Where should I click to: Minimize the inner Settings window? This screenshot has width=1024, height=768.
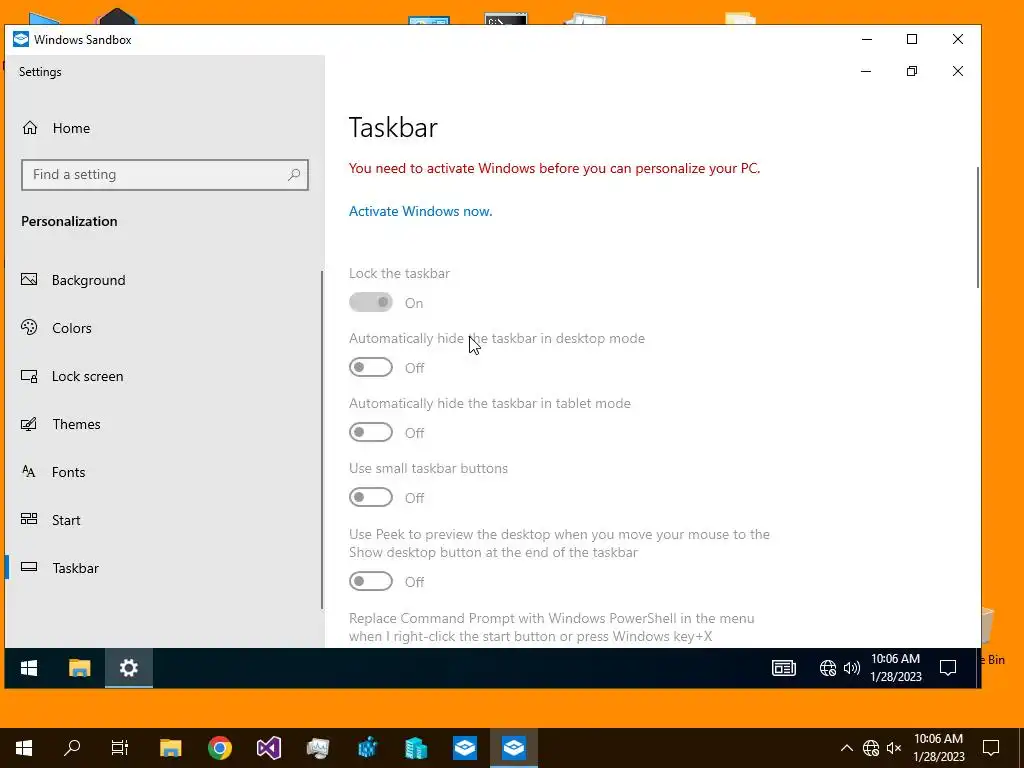click(x=866, y=71)
